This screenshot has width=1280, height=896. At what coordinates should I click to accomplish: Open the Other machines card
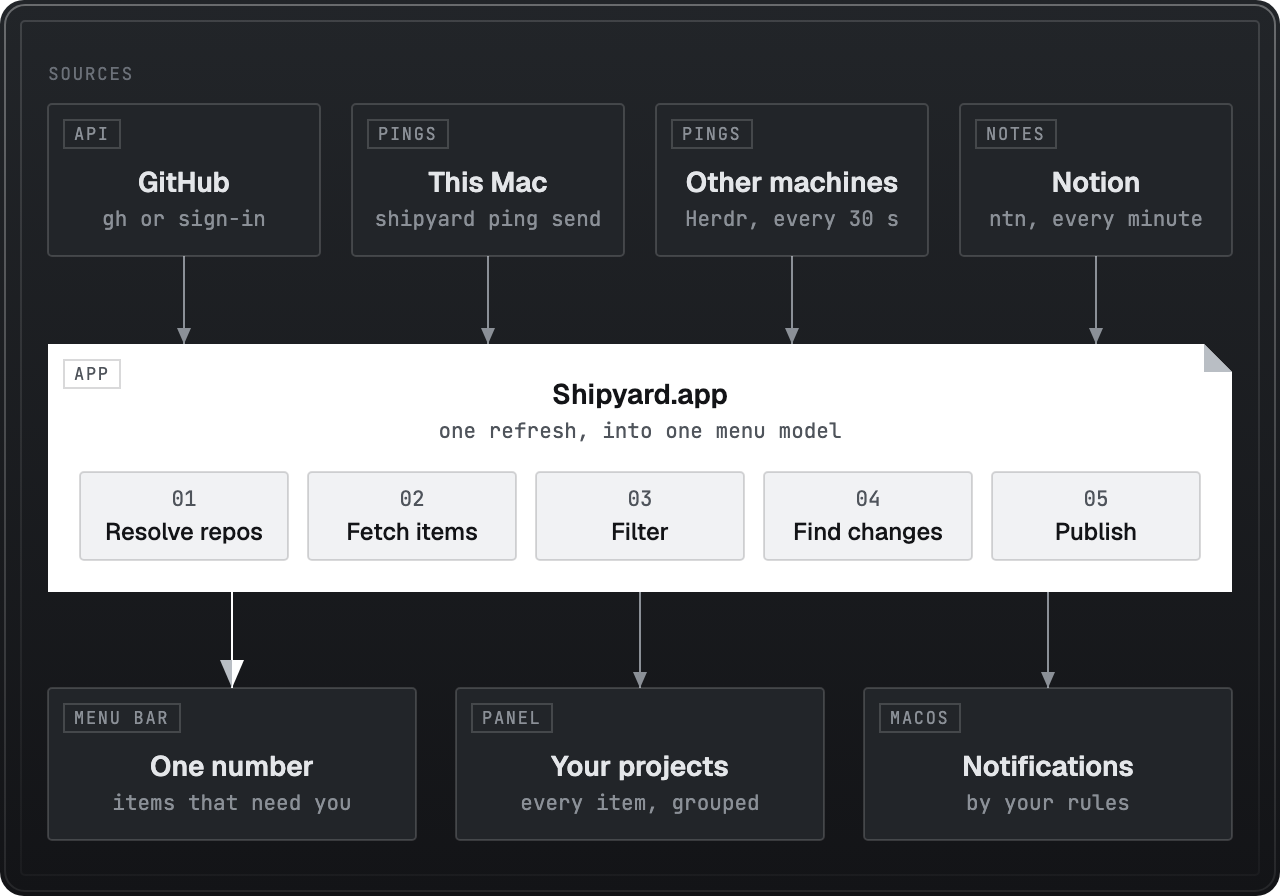[792, 180]
